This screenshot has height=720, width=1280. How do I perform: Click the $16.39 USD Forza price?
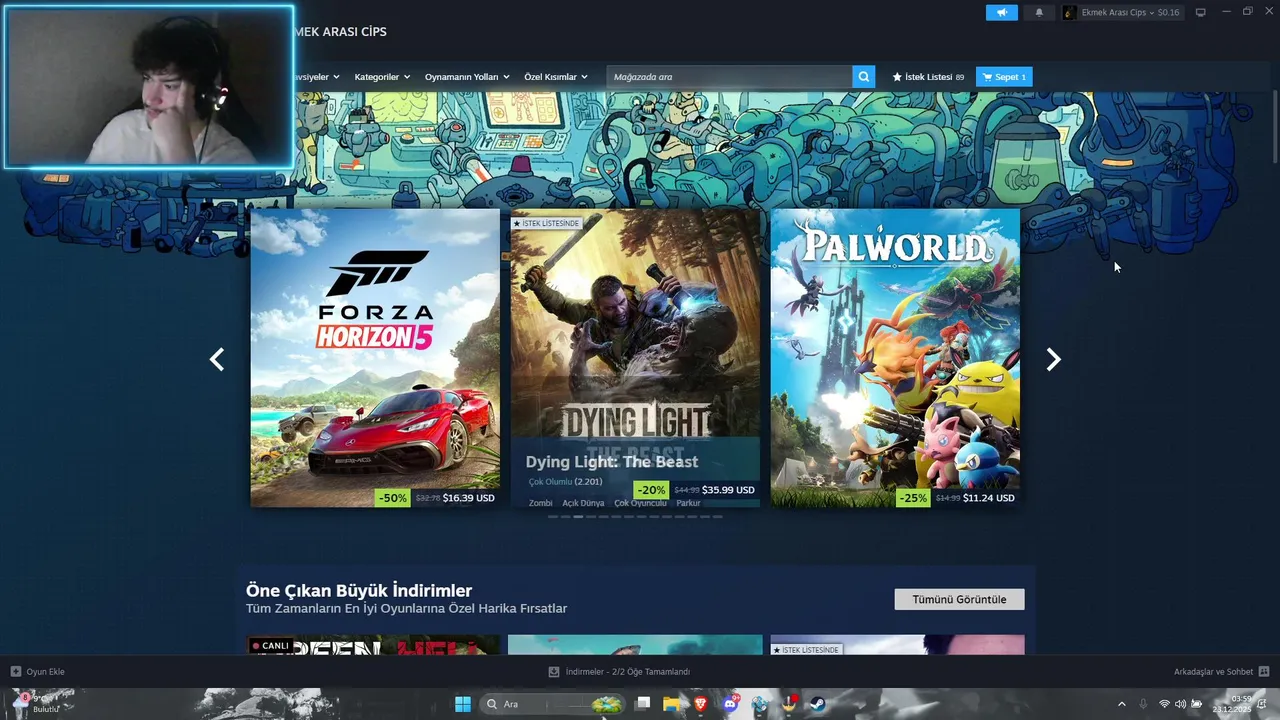click(469, 498)
